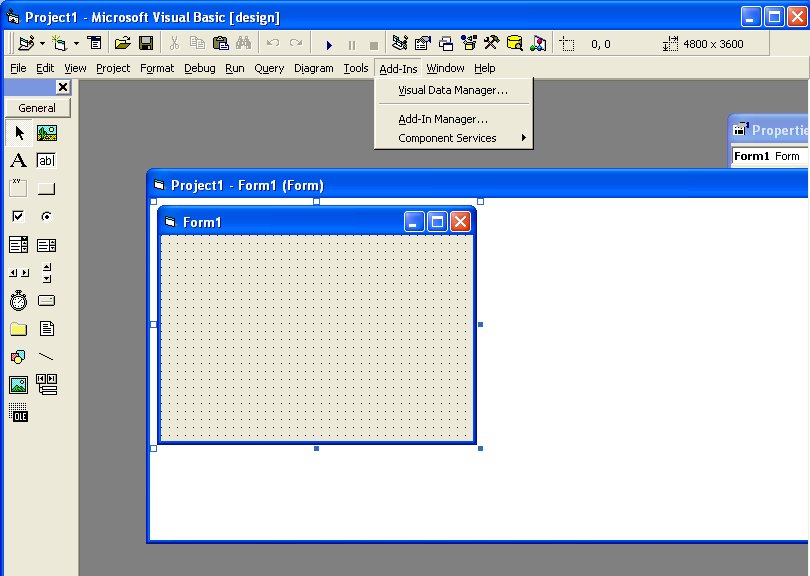Select the Image control in the toolbox

(19, 385)
